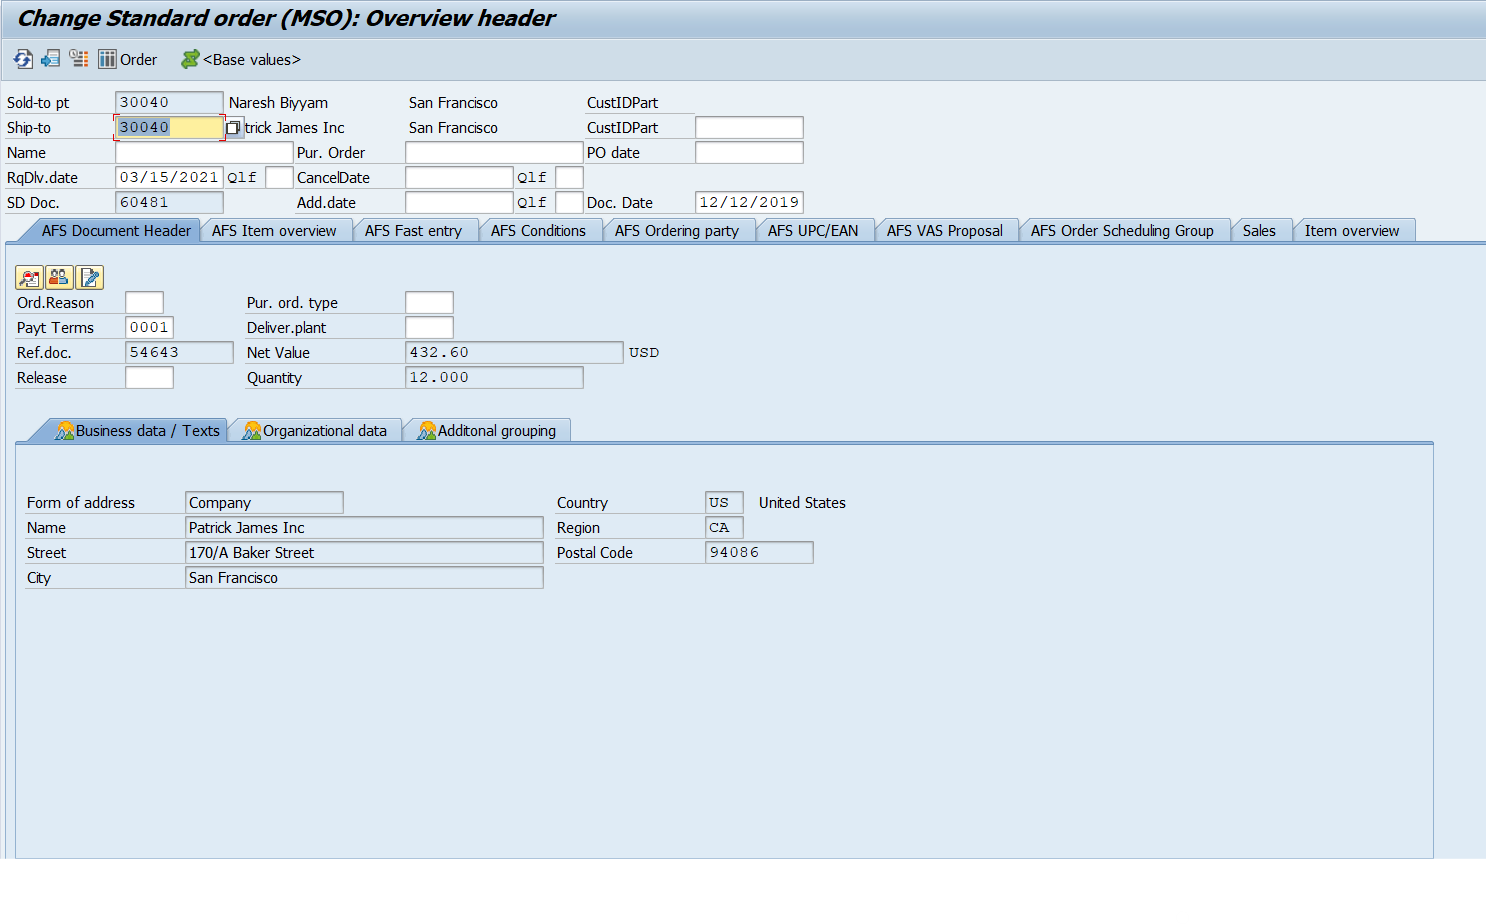This screenshot has width=1486, height=924.
Task: Focus the Ord.Reason input field
Action: [144, 303]
